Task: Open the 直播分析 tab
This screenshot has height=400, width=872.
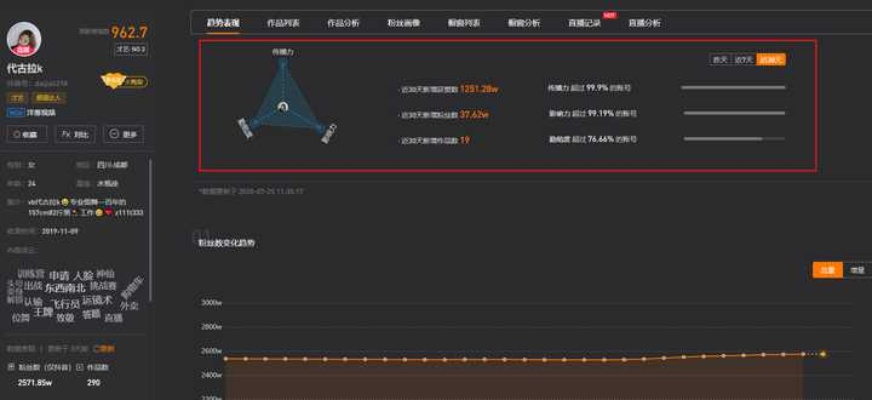Action: coord(644,22)
